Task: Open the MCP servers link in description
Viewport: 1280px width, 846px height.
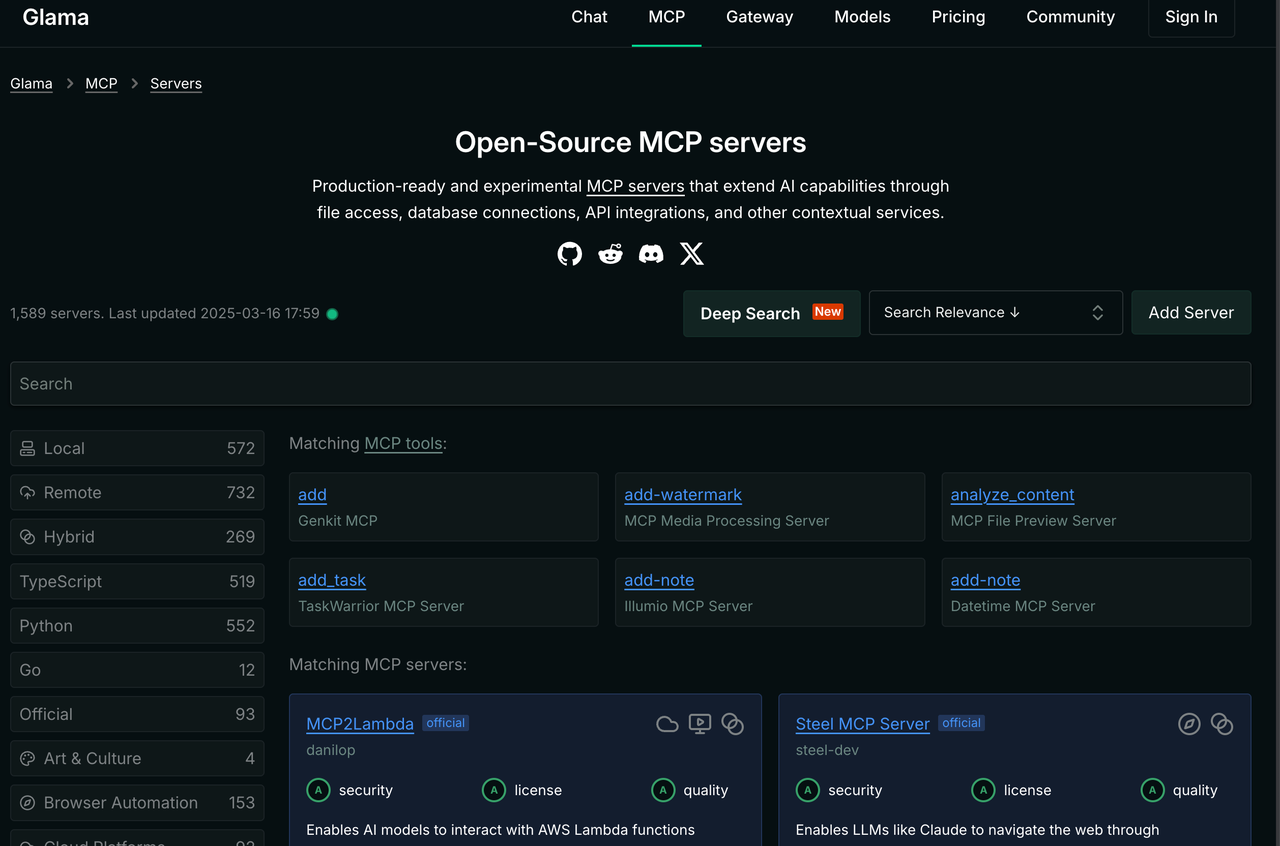Action: pos(636,186)
